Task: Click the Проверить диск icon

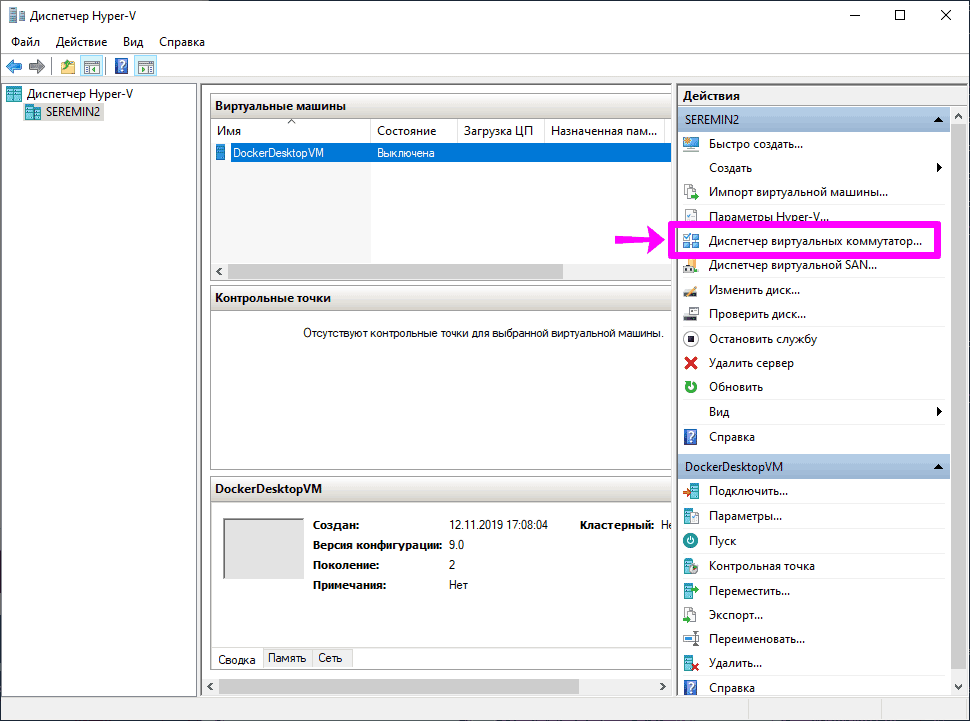Action: tap(691, 314)
